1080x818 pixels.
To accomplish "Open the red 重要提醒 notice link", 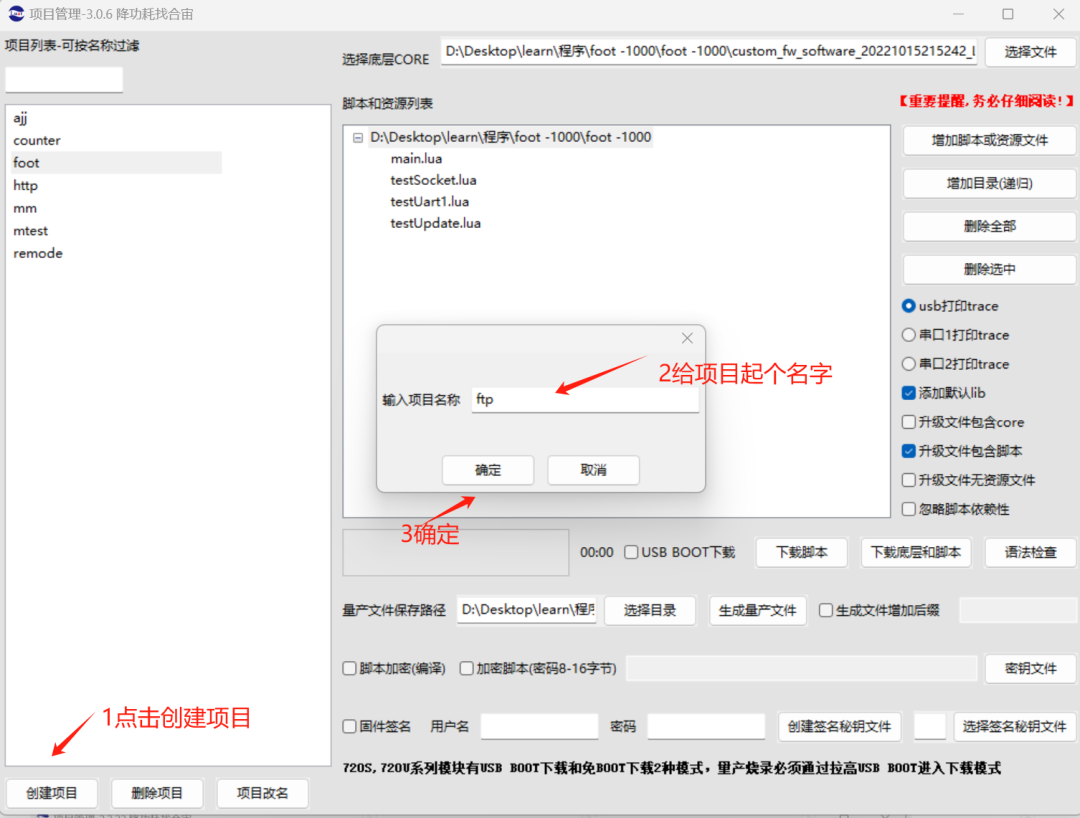I will click(986, 101).
